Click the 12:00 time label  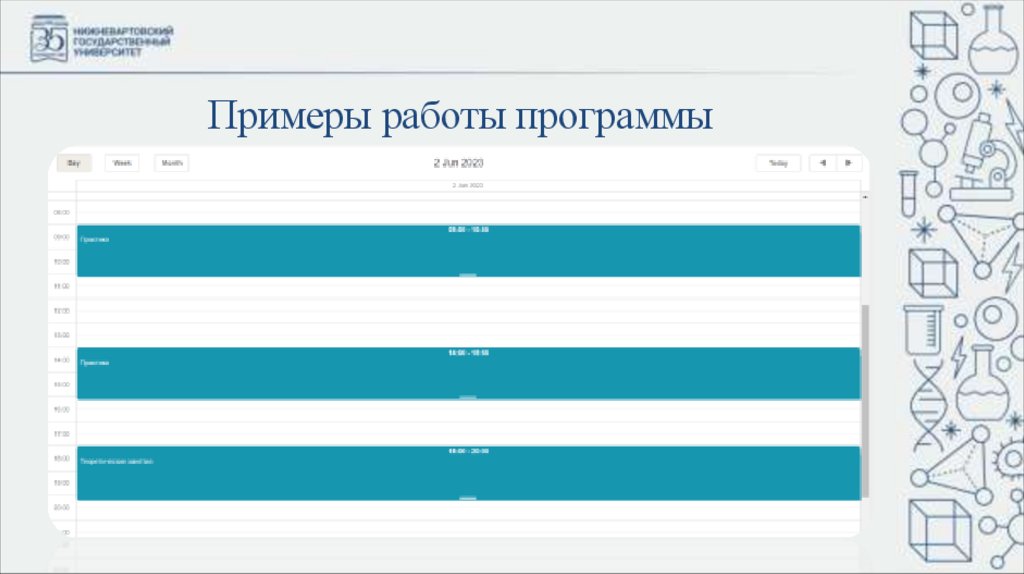tap(61, 311)
